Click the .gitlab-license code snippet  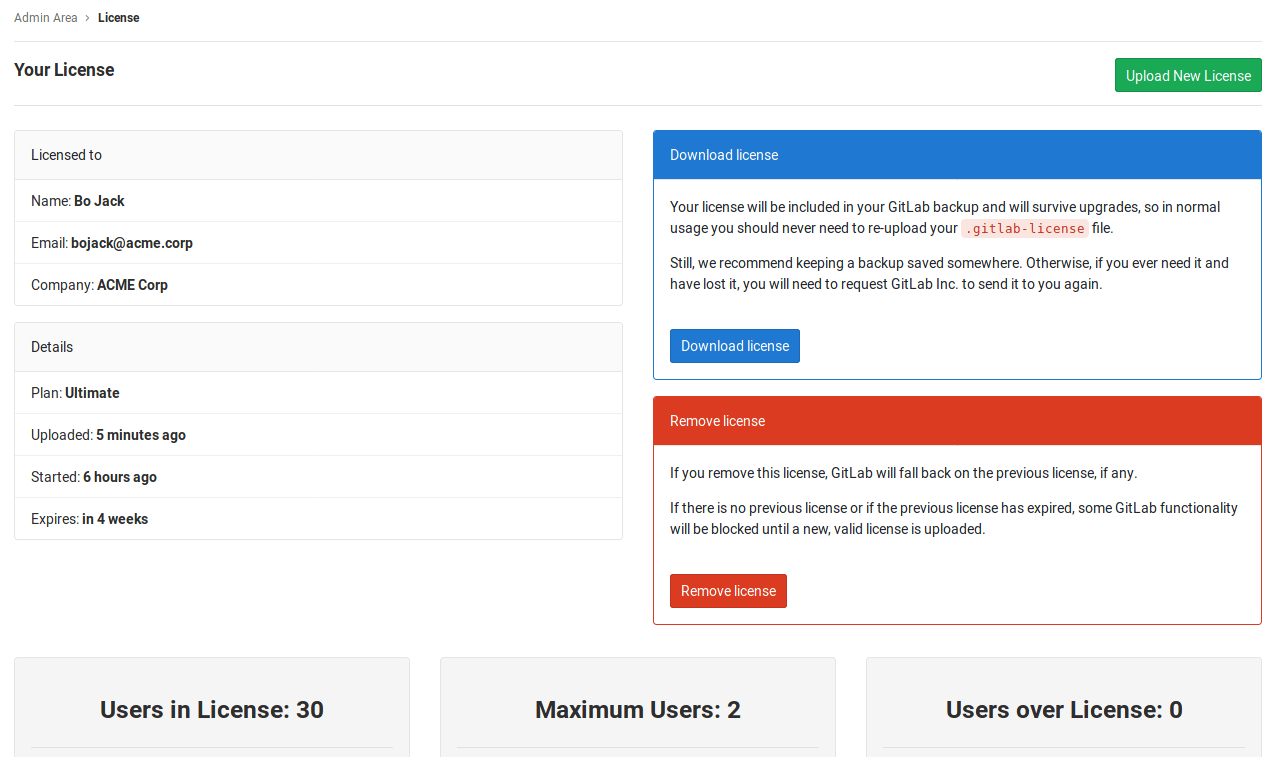[1025, 228]
